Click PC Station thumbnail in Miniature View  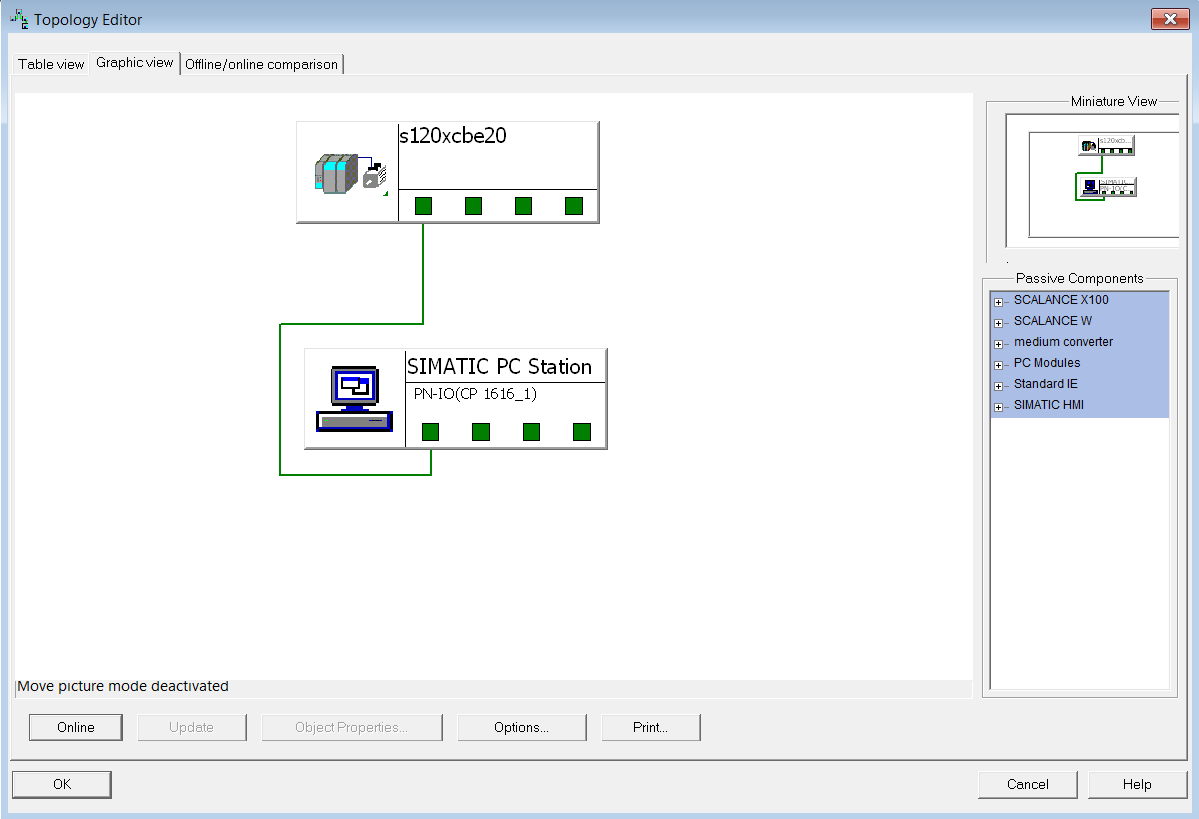[x=1110, y=186]
